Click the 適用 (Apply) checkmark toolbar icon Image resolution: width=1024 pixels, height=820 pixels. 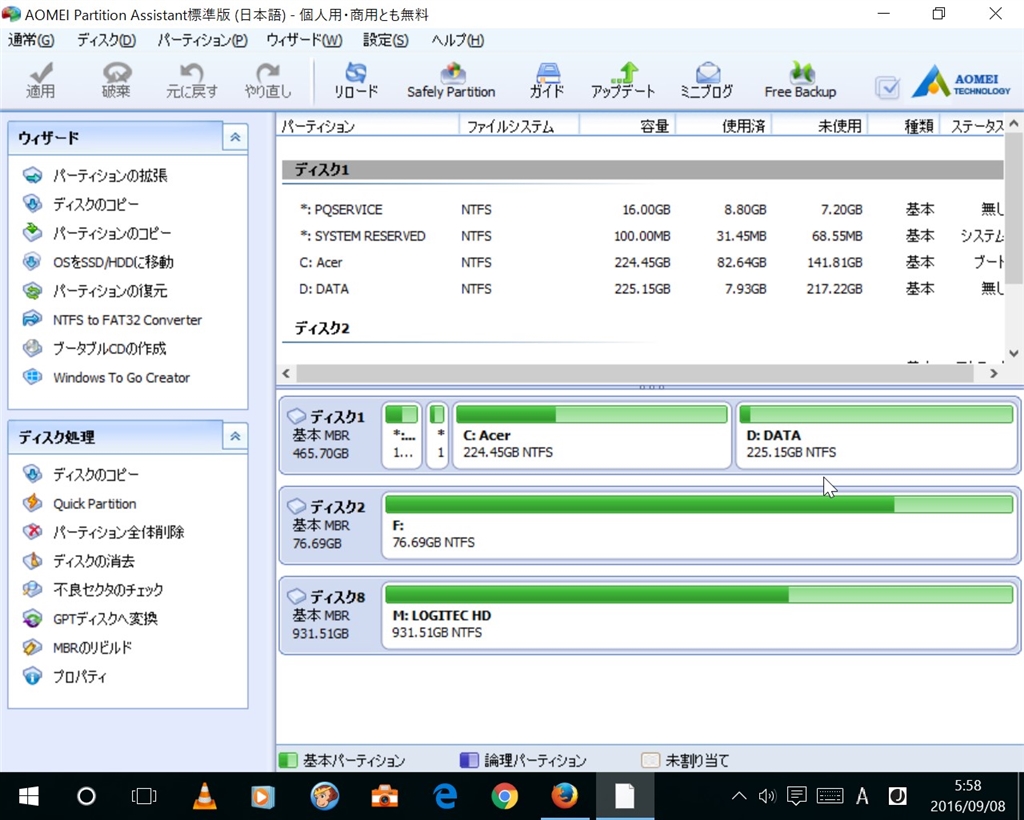(40, 80)
